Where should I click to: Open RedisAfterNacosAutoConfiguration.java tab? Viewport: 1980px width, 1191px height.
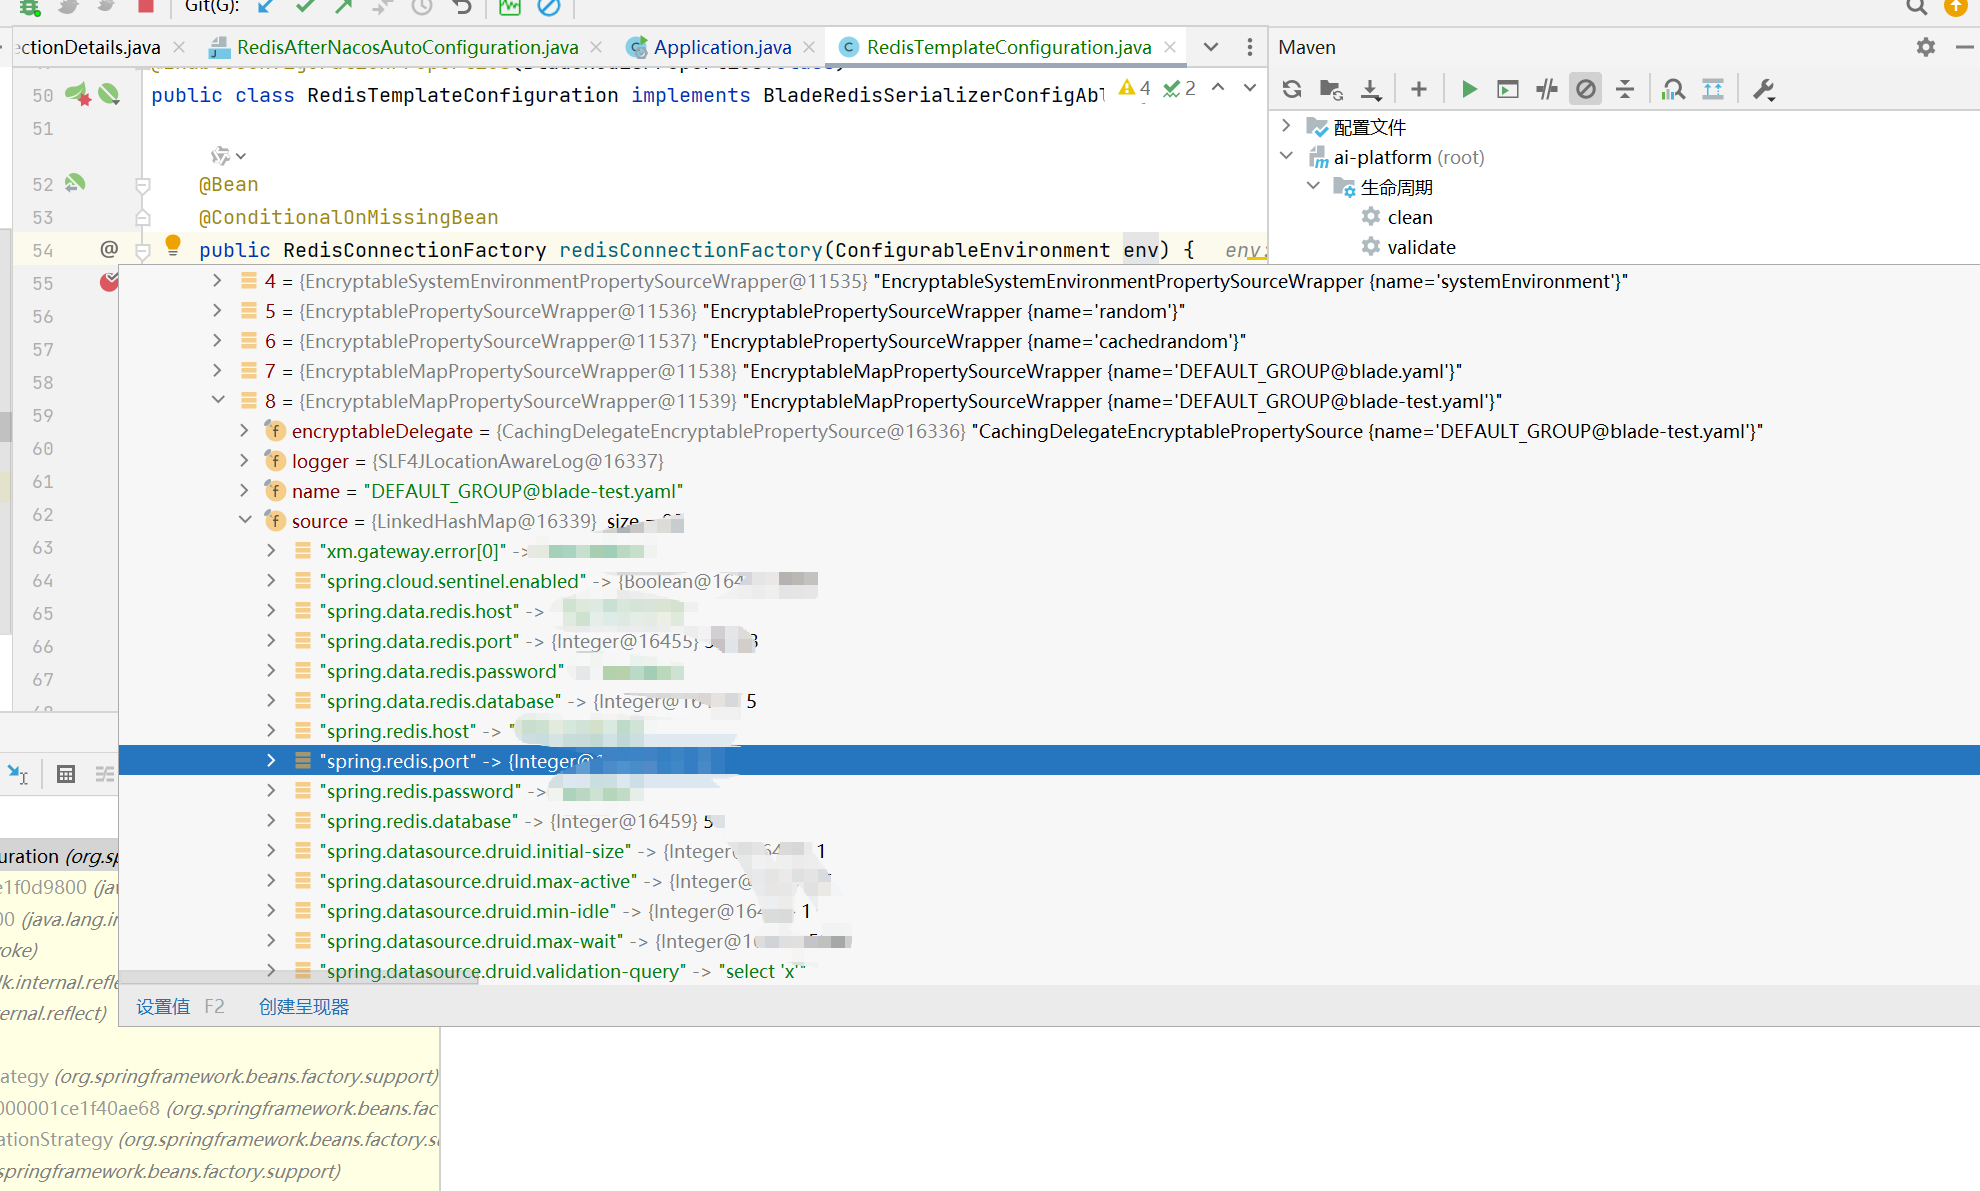click(407, 47)
